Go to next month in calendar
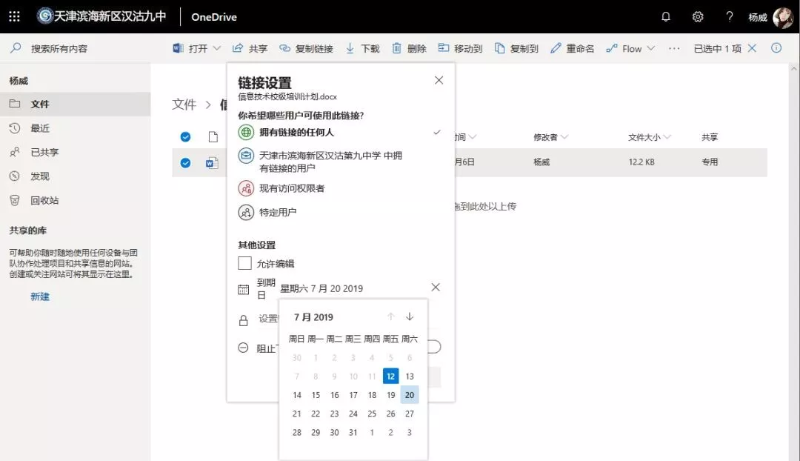 pos(410,317)
